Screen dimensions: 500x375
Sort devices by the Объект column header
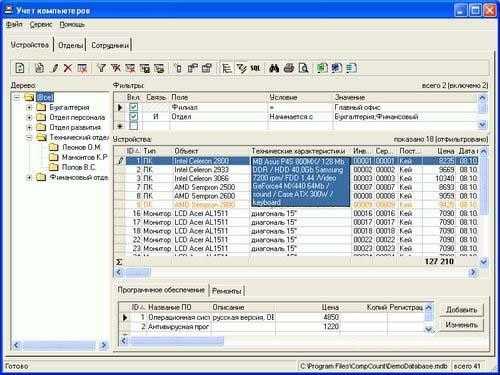pyautogui.click(x=211, y=151)
